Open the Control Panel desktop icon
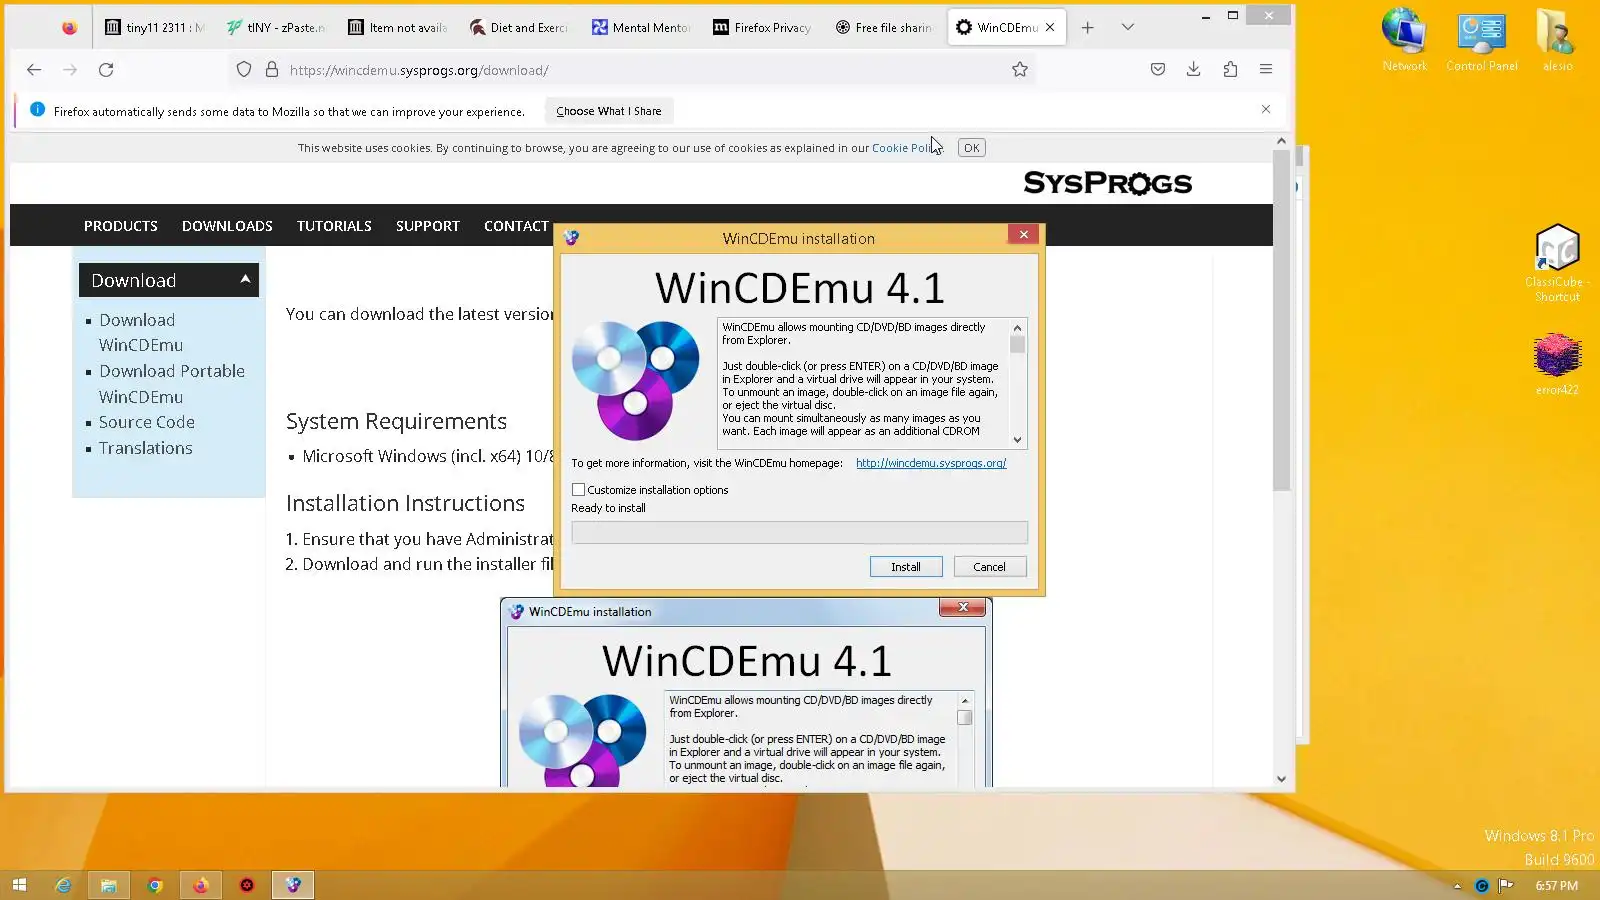 click(1482, 40)
